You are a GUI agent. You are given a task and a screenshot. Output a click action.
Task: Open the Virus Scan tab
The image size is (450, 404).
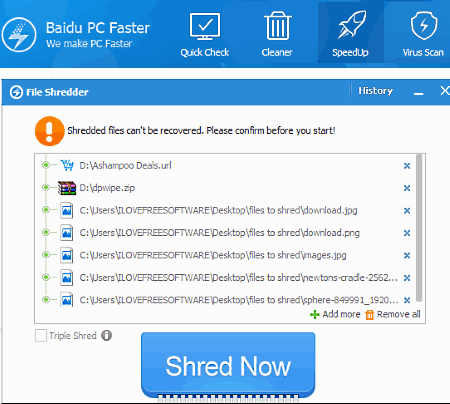[x=423, y=35]
